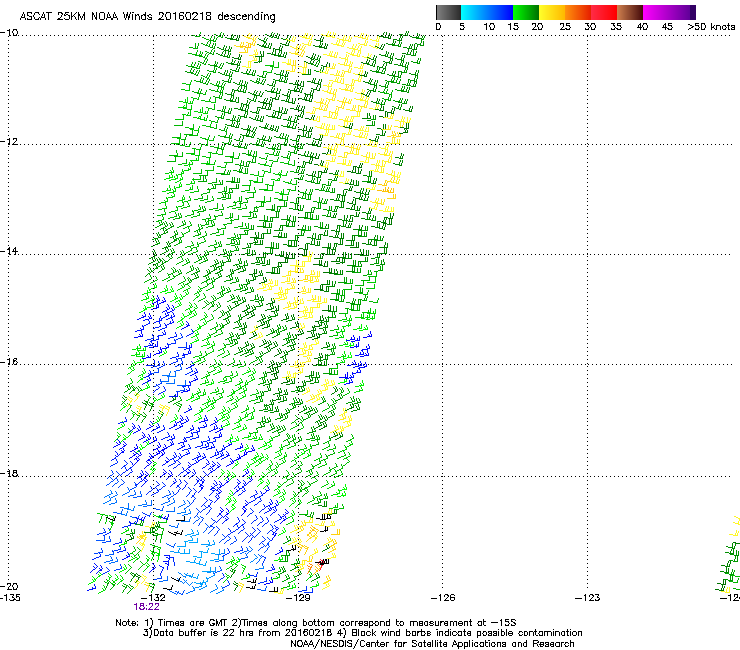The image size is (740, 650).
Task: Click the chart title 'ASCAT 25KM NOAA Winds'
Action: [x=86, y=16]
